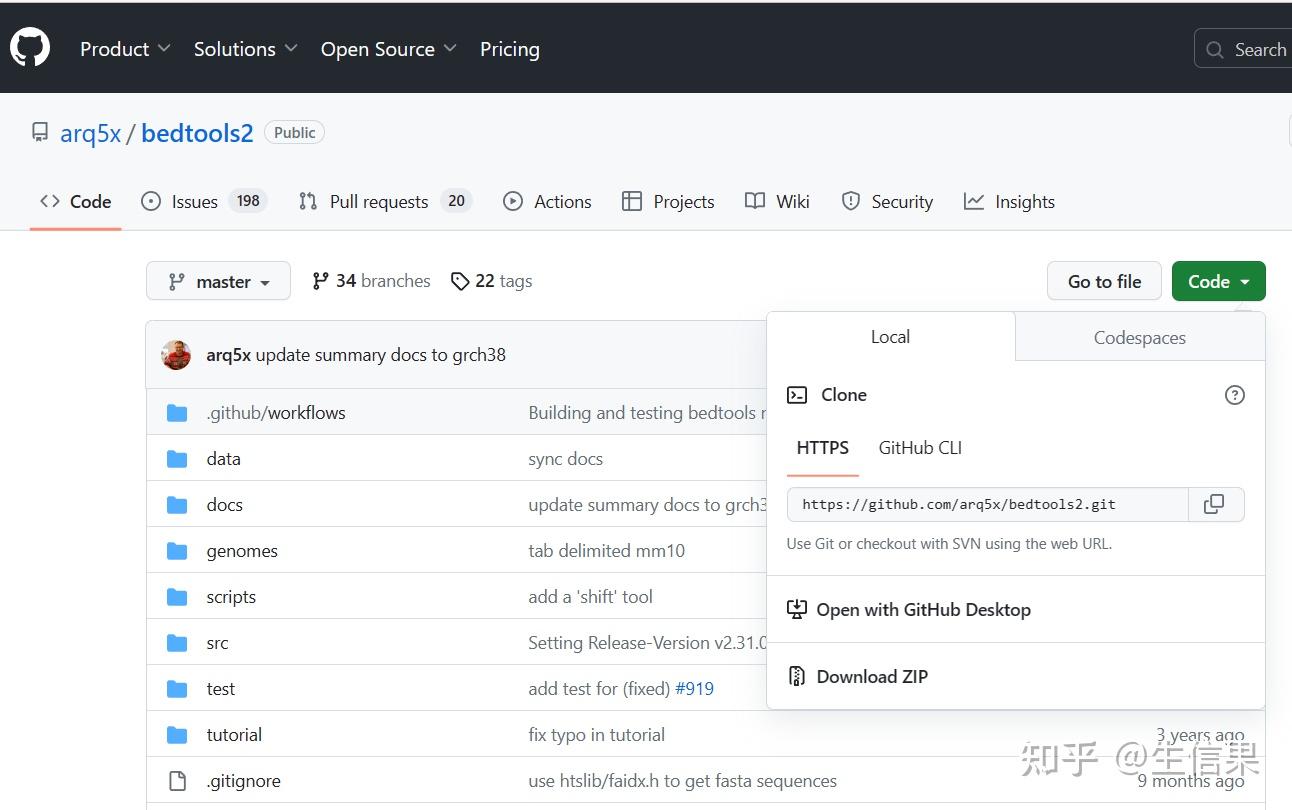
Task: Click the GitHub logo icon
Action: [30, 48]
